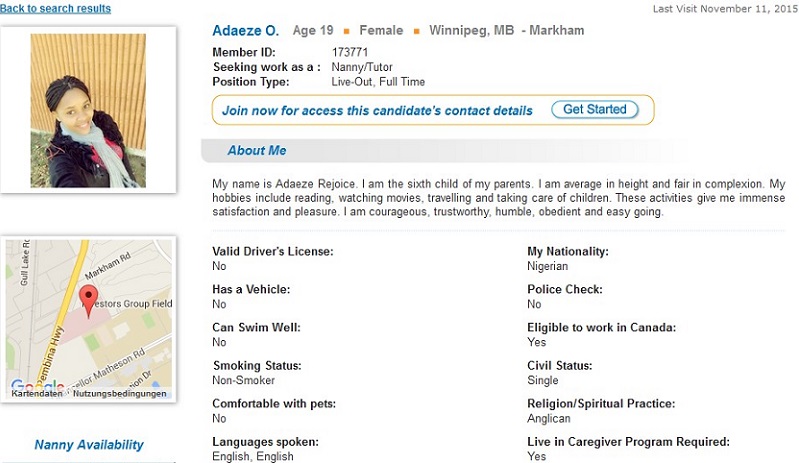Image resolution: width=799 pixels, height=463 pixels.
Task: Open the Nanny Availability section
Action: tap(89, 445)
